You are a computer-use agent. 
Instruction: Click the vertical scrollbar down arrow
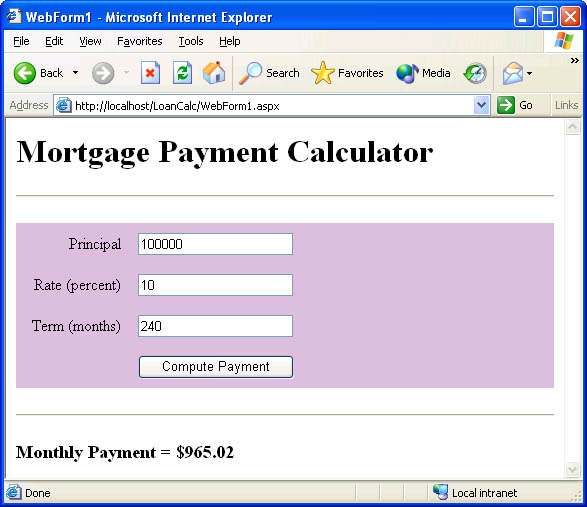[572, 469]
